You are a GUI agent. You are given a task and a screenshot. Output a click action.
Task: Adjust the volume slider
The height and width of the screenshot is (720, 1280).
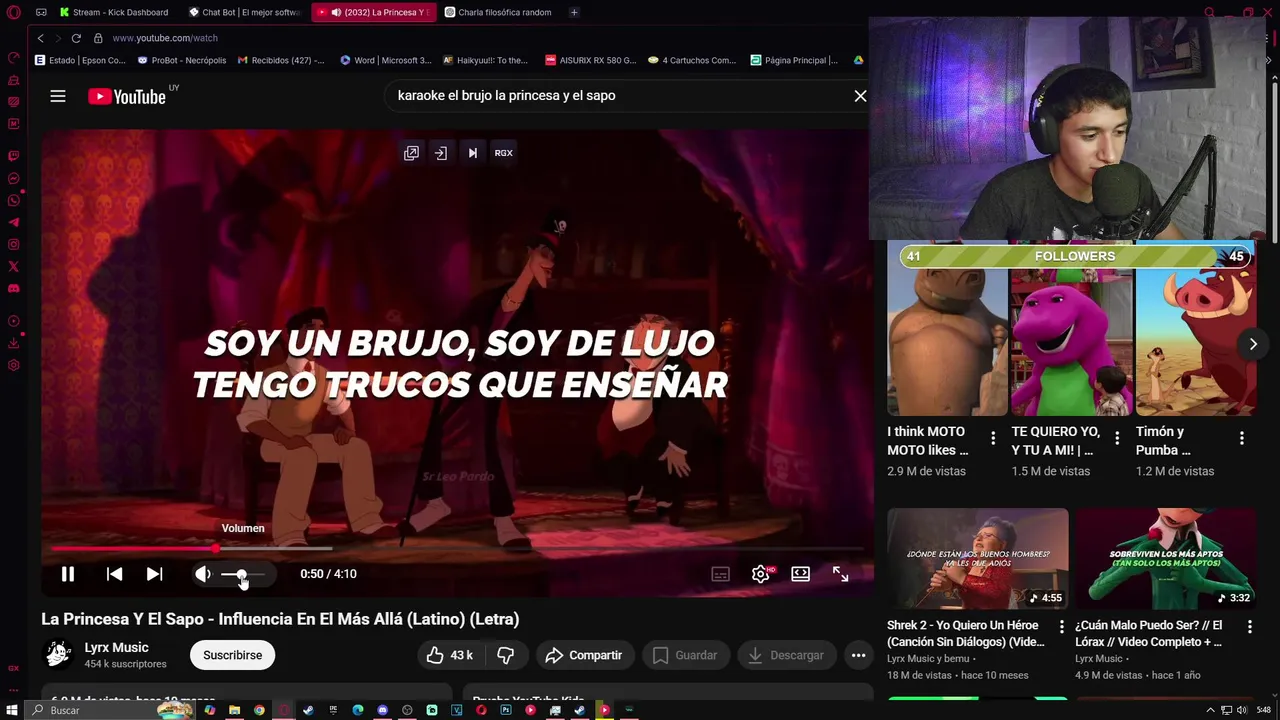[243, 574]
